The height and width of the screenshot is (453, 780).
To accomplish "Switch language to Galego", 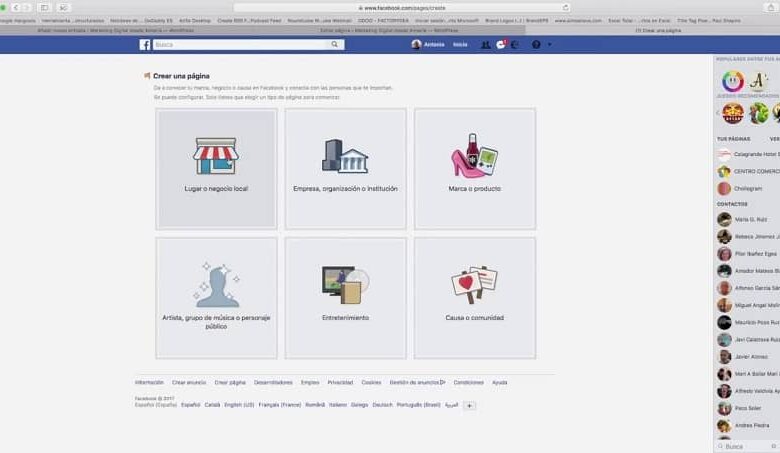I will tap(359, 405).
